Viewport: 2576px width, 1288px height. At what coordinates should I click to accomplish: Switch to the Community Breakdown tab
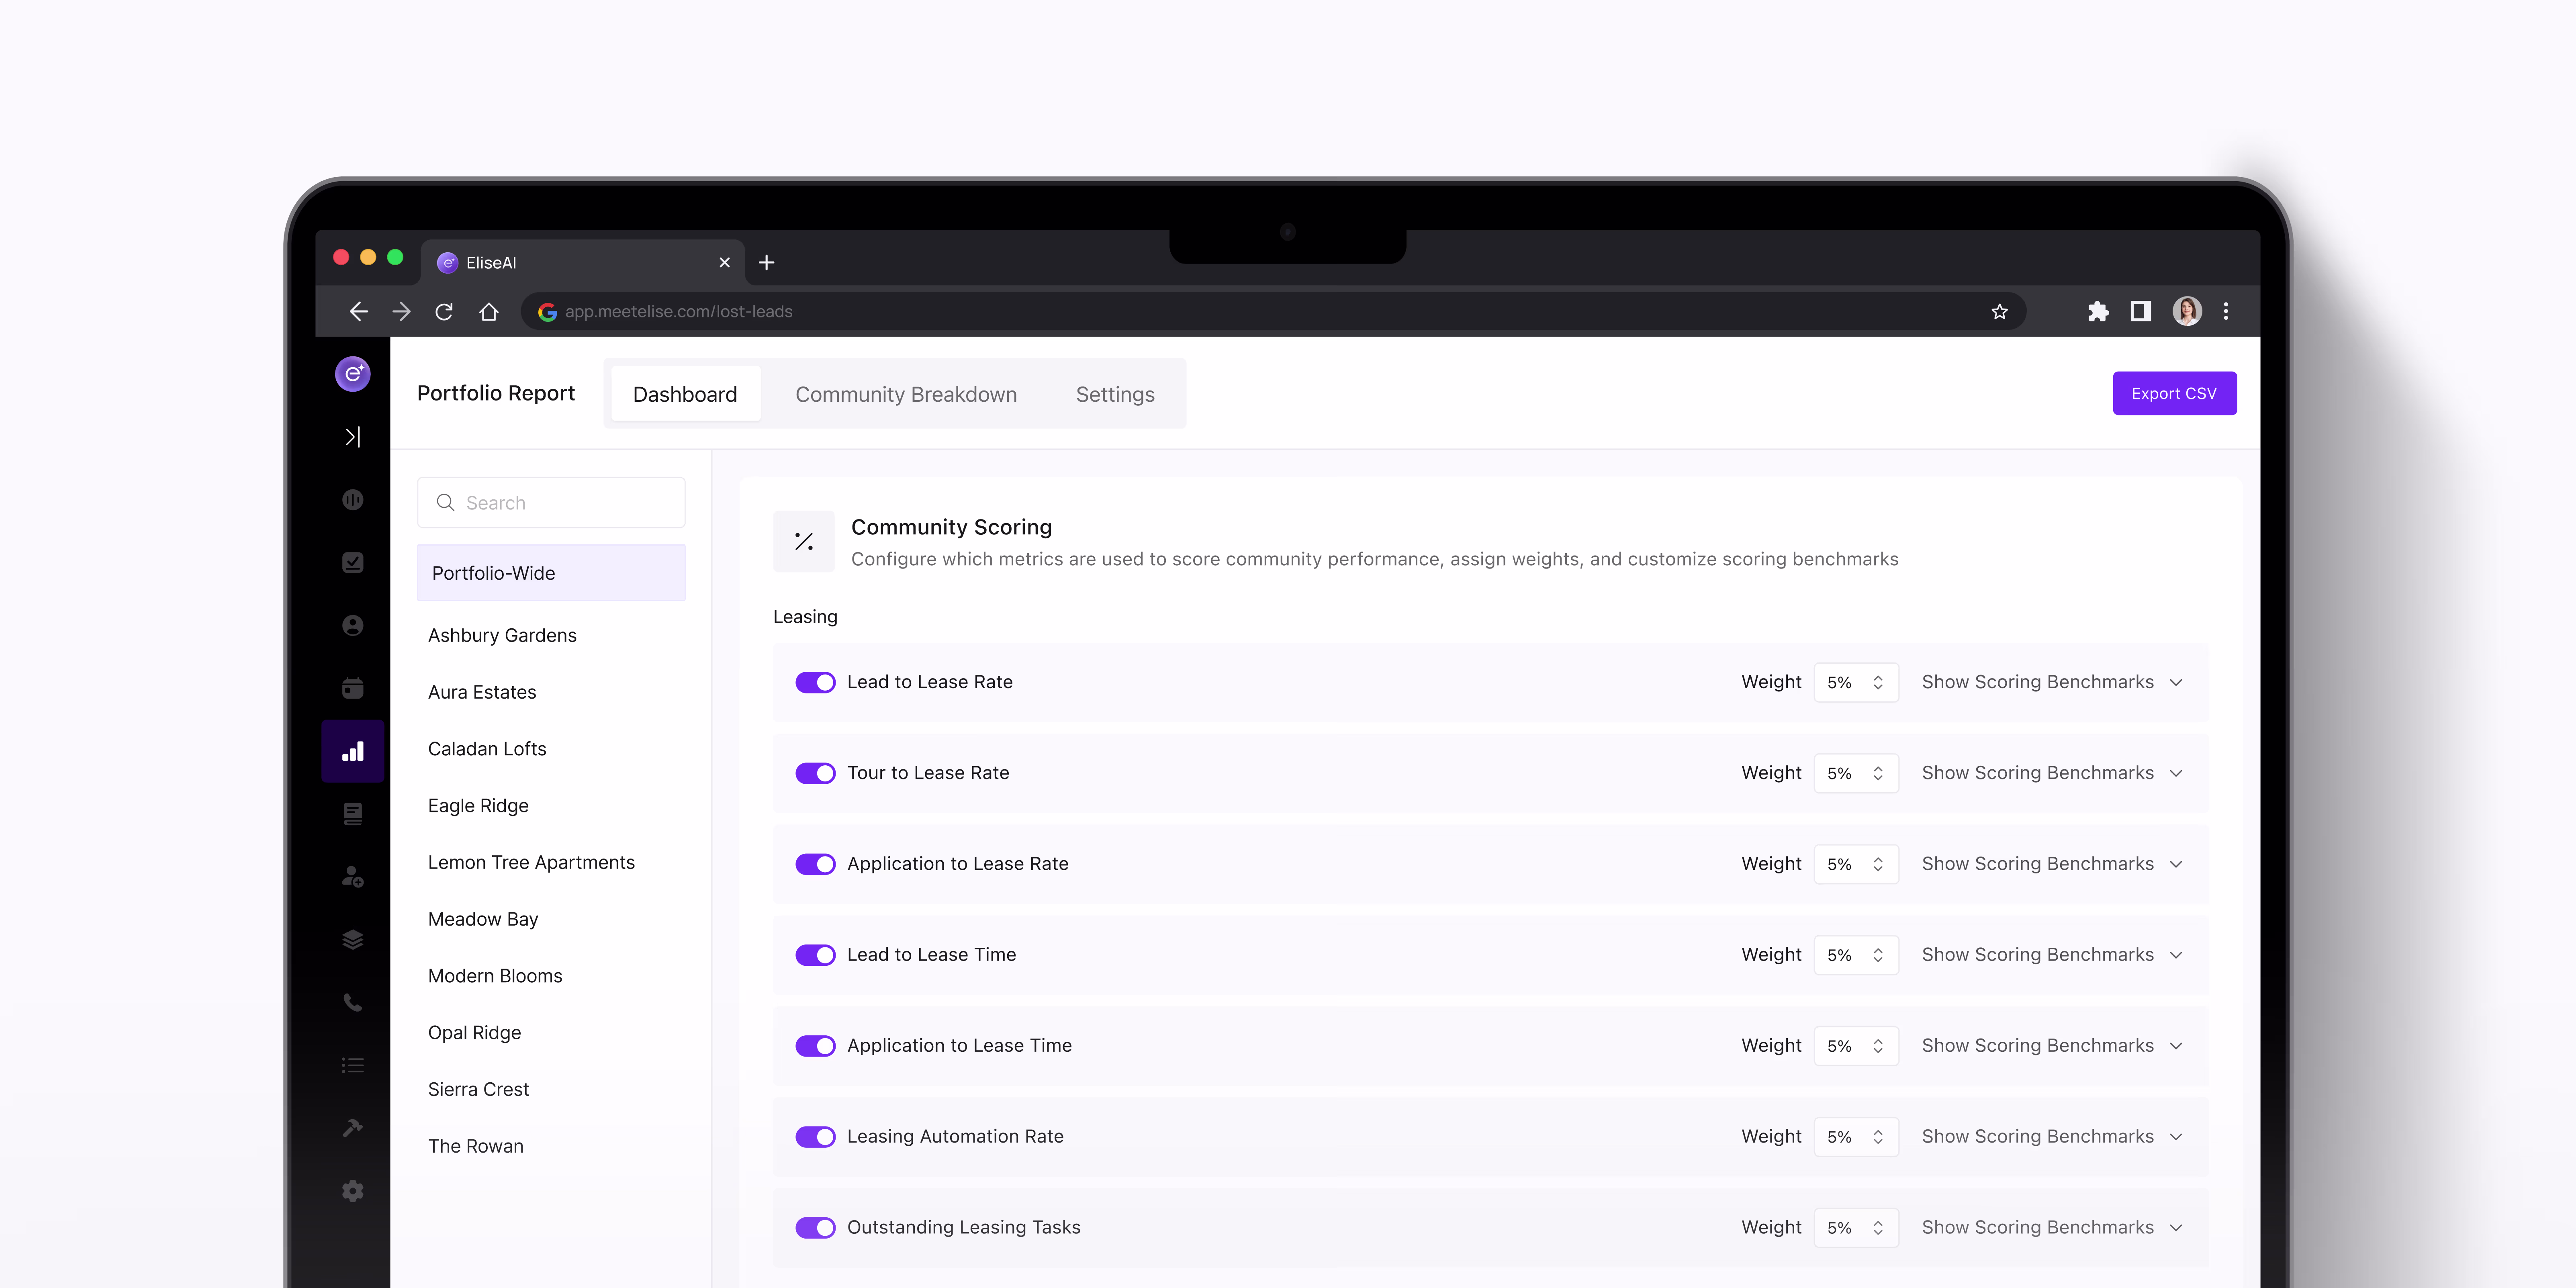pyautogui.click(x=905, y=394)
